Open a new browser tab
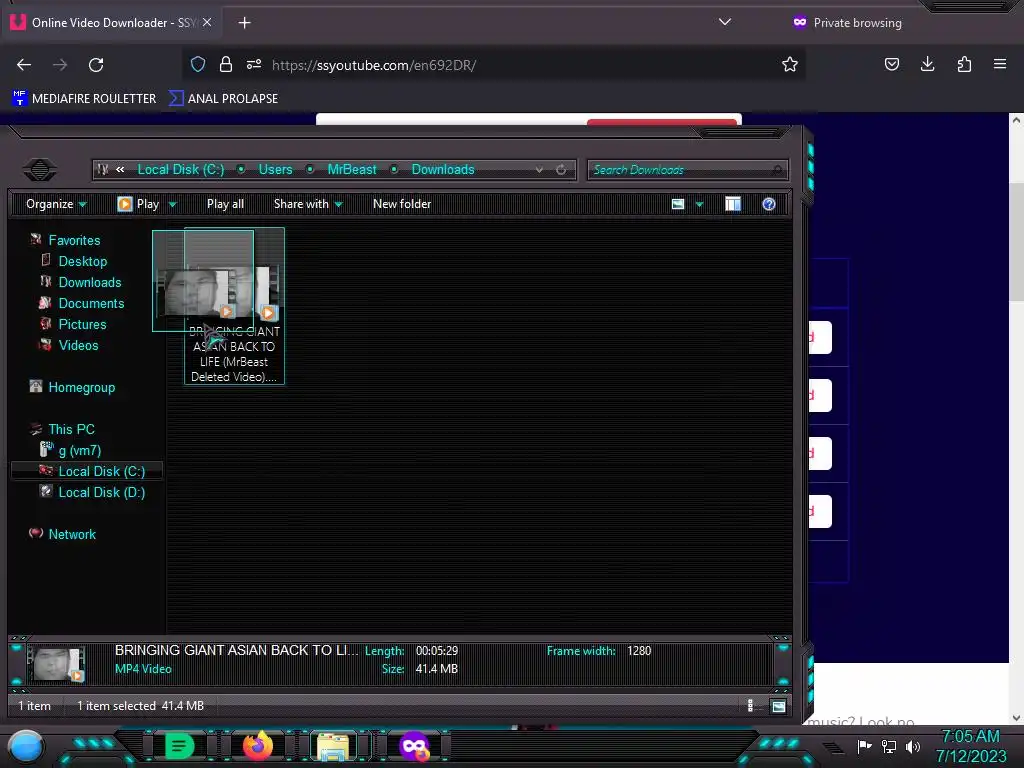The width and height of the screenshot is (1024, 768). pyautogui.click(x=244, y=23)
